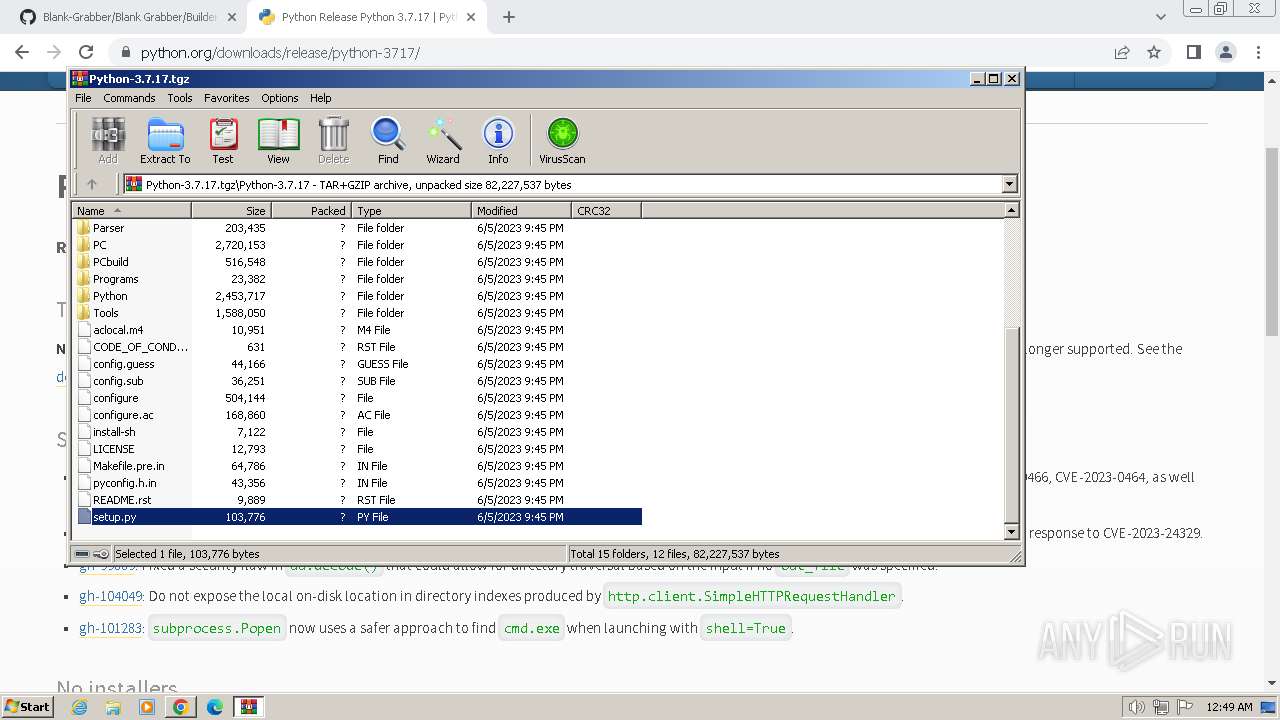Open Chrome tab search dropdown
Image resolution: width=1280 pixels, height=720 pixels.
point(1160,17)
